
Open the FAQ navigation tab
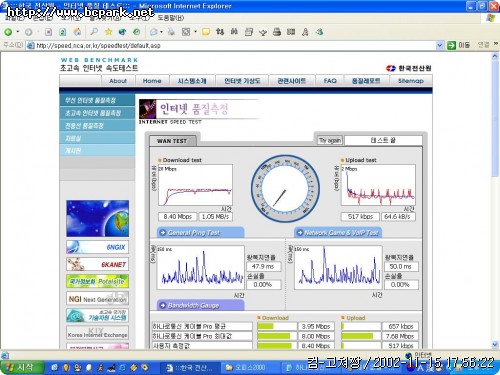(x=330, y=81)
